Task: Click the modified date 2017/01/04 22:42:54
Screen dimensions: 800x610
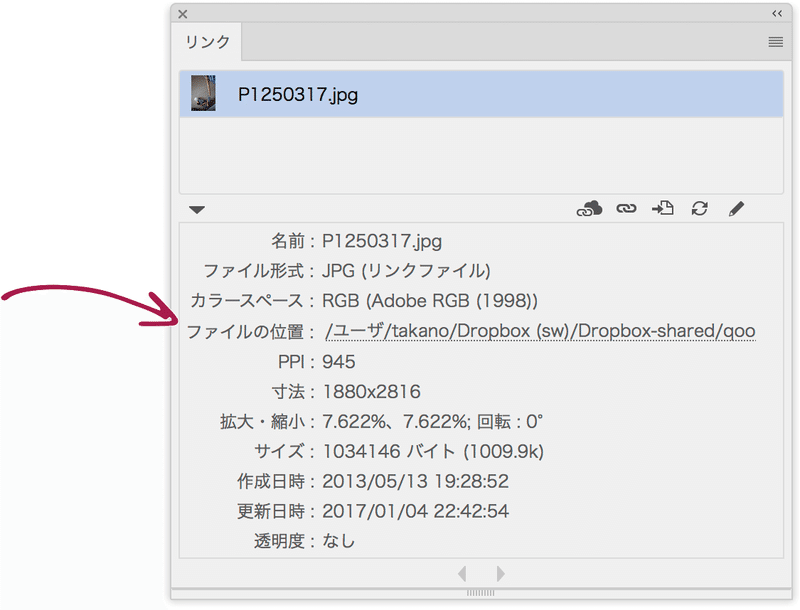Action: (415, 511)
